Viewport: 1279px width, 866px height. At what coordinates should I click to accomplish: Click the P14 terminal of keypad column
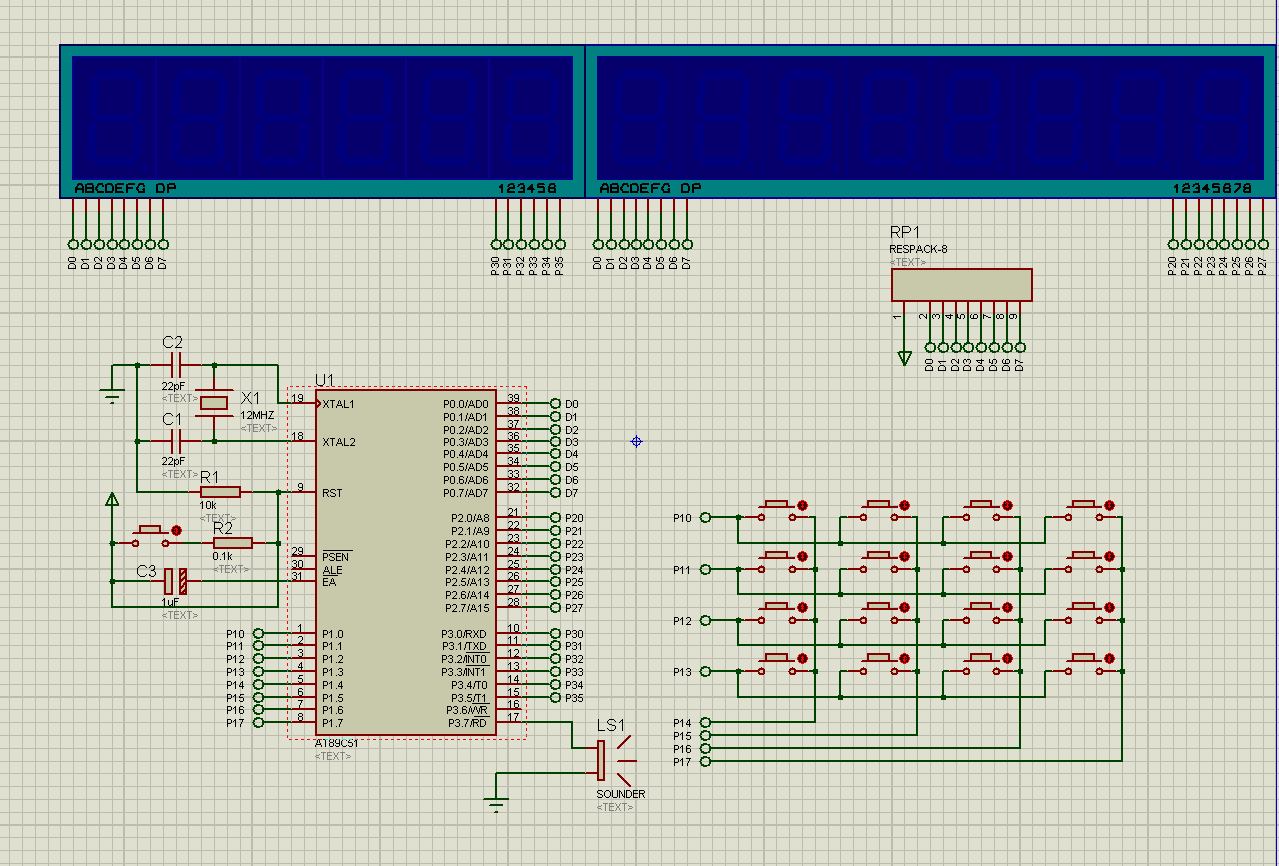coord(705,722)
